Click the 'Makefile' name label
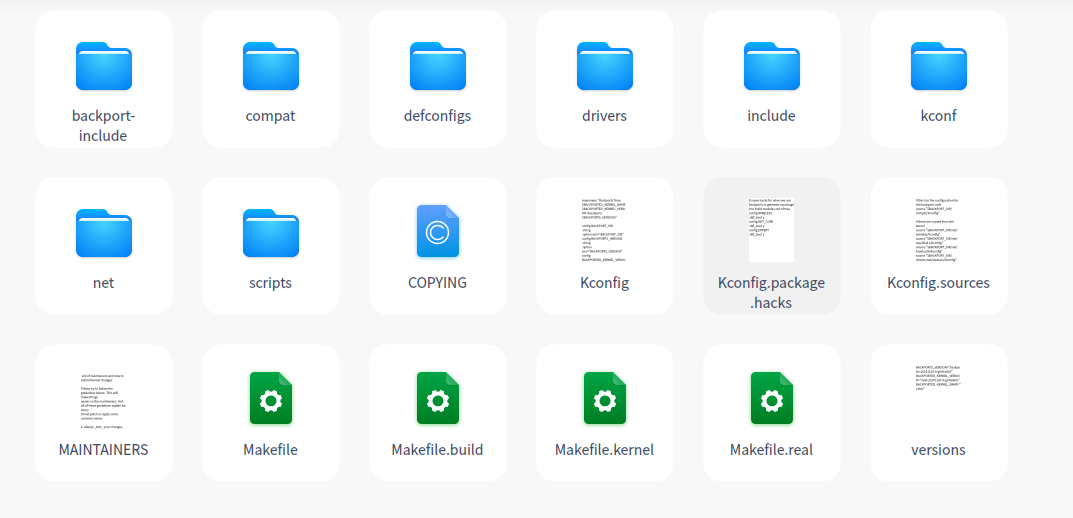The width and height of the screenshot is (1073, 518). pyautogui.click(x=270, y=450)
